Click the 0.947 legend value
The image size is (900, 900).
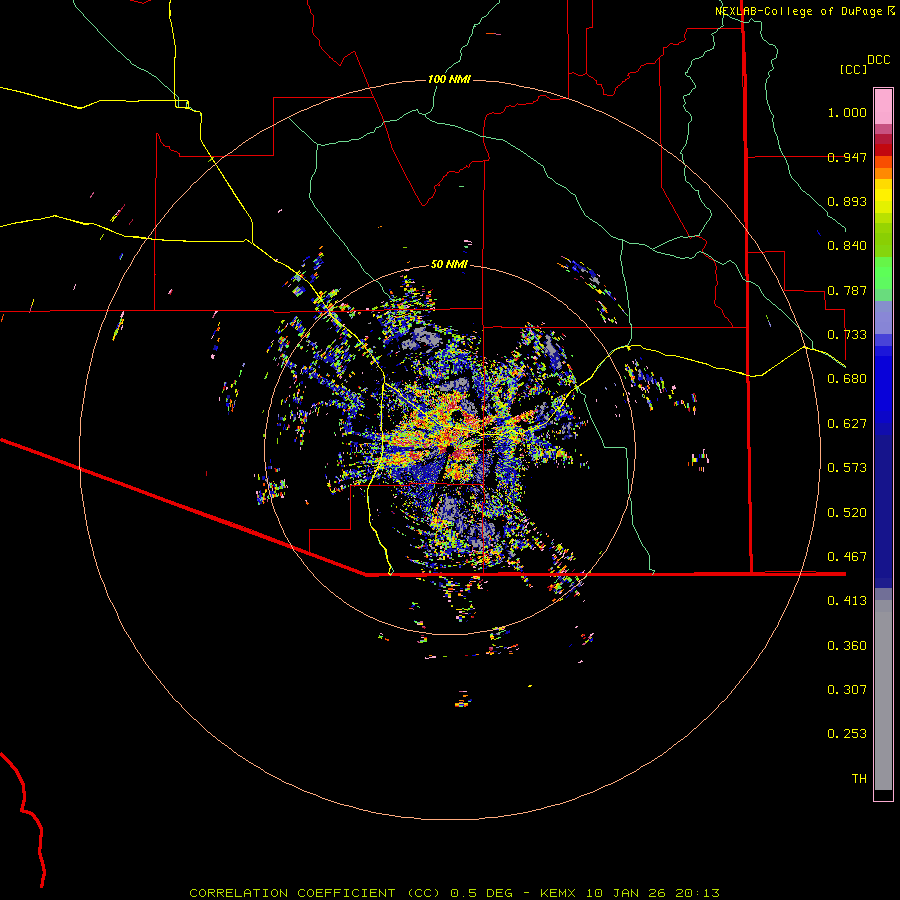pyautogui.click(x=847, y=157)
